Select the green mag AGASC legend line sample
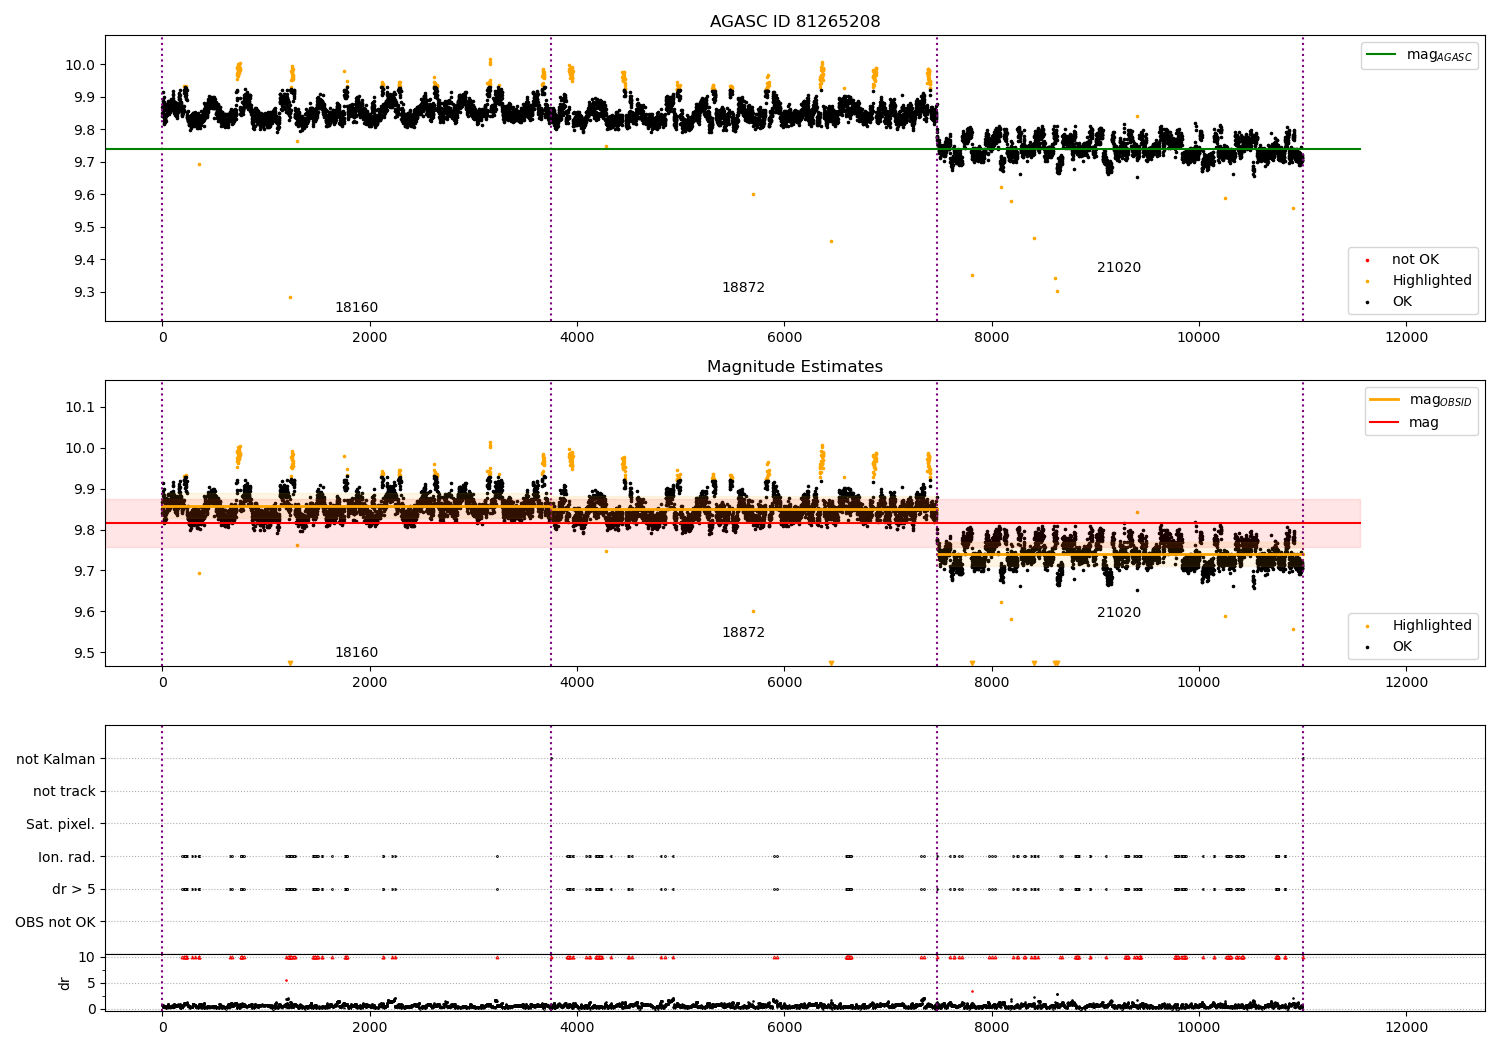Viewport: 1500px width, 1050px height. point(1381,55)
